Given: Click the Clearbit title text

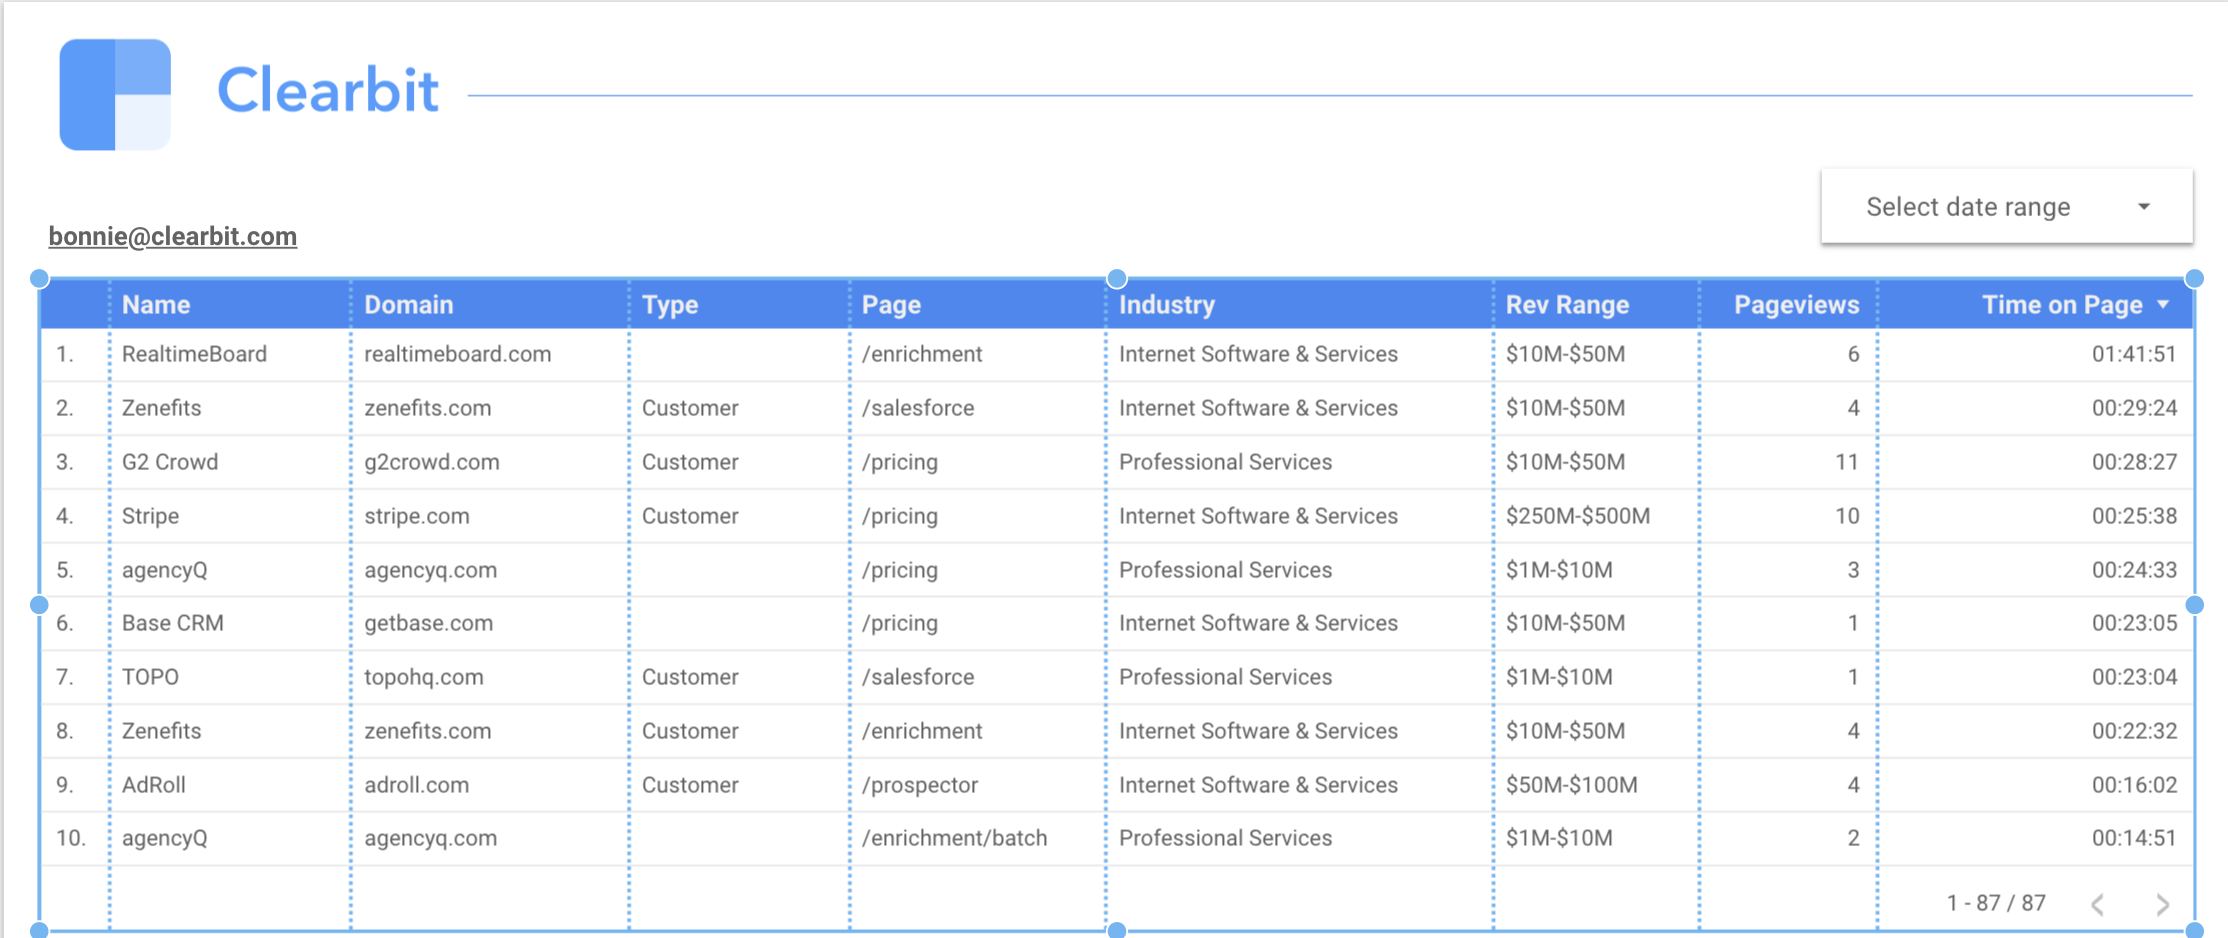Looking at the screenshot, I should [x=328, y=90].
